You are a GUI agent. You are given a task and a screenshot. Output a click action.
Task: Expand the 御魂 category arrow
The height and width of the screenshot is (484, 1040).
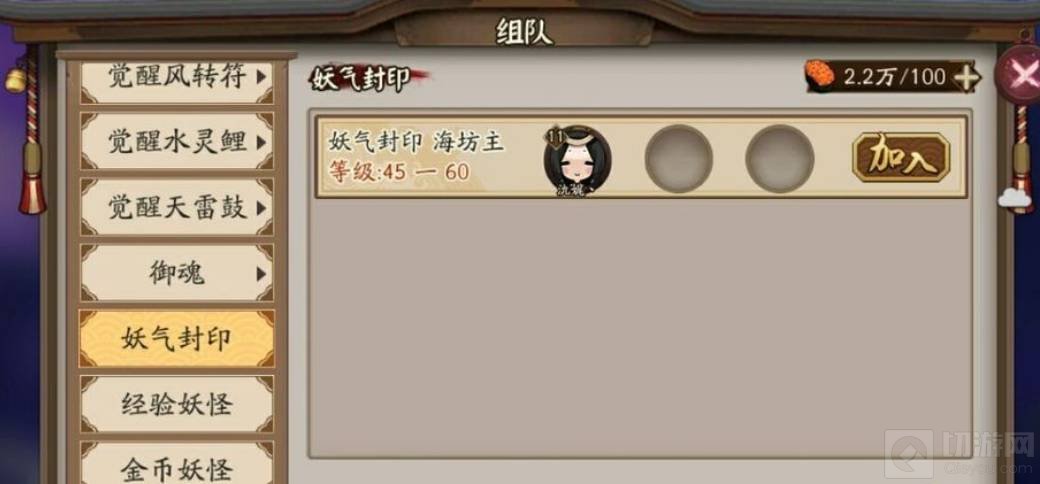pos(262,274)
